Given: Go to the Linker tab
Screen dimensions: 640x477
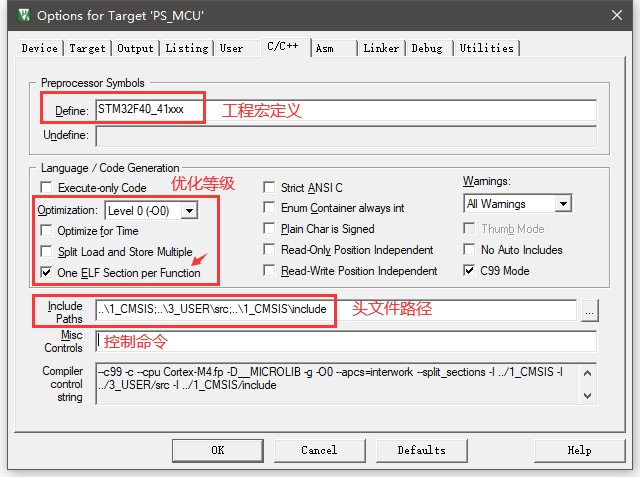Looking at the screenshot, I should (381, 48).
